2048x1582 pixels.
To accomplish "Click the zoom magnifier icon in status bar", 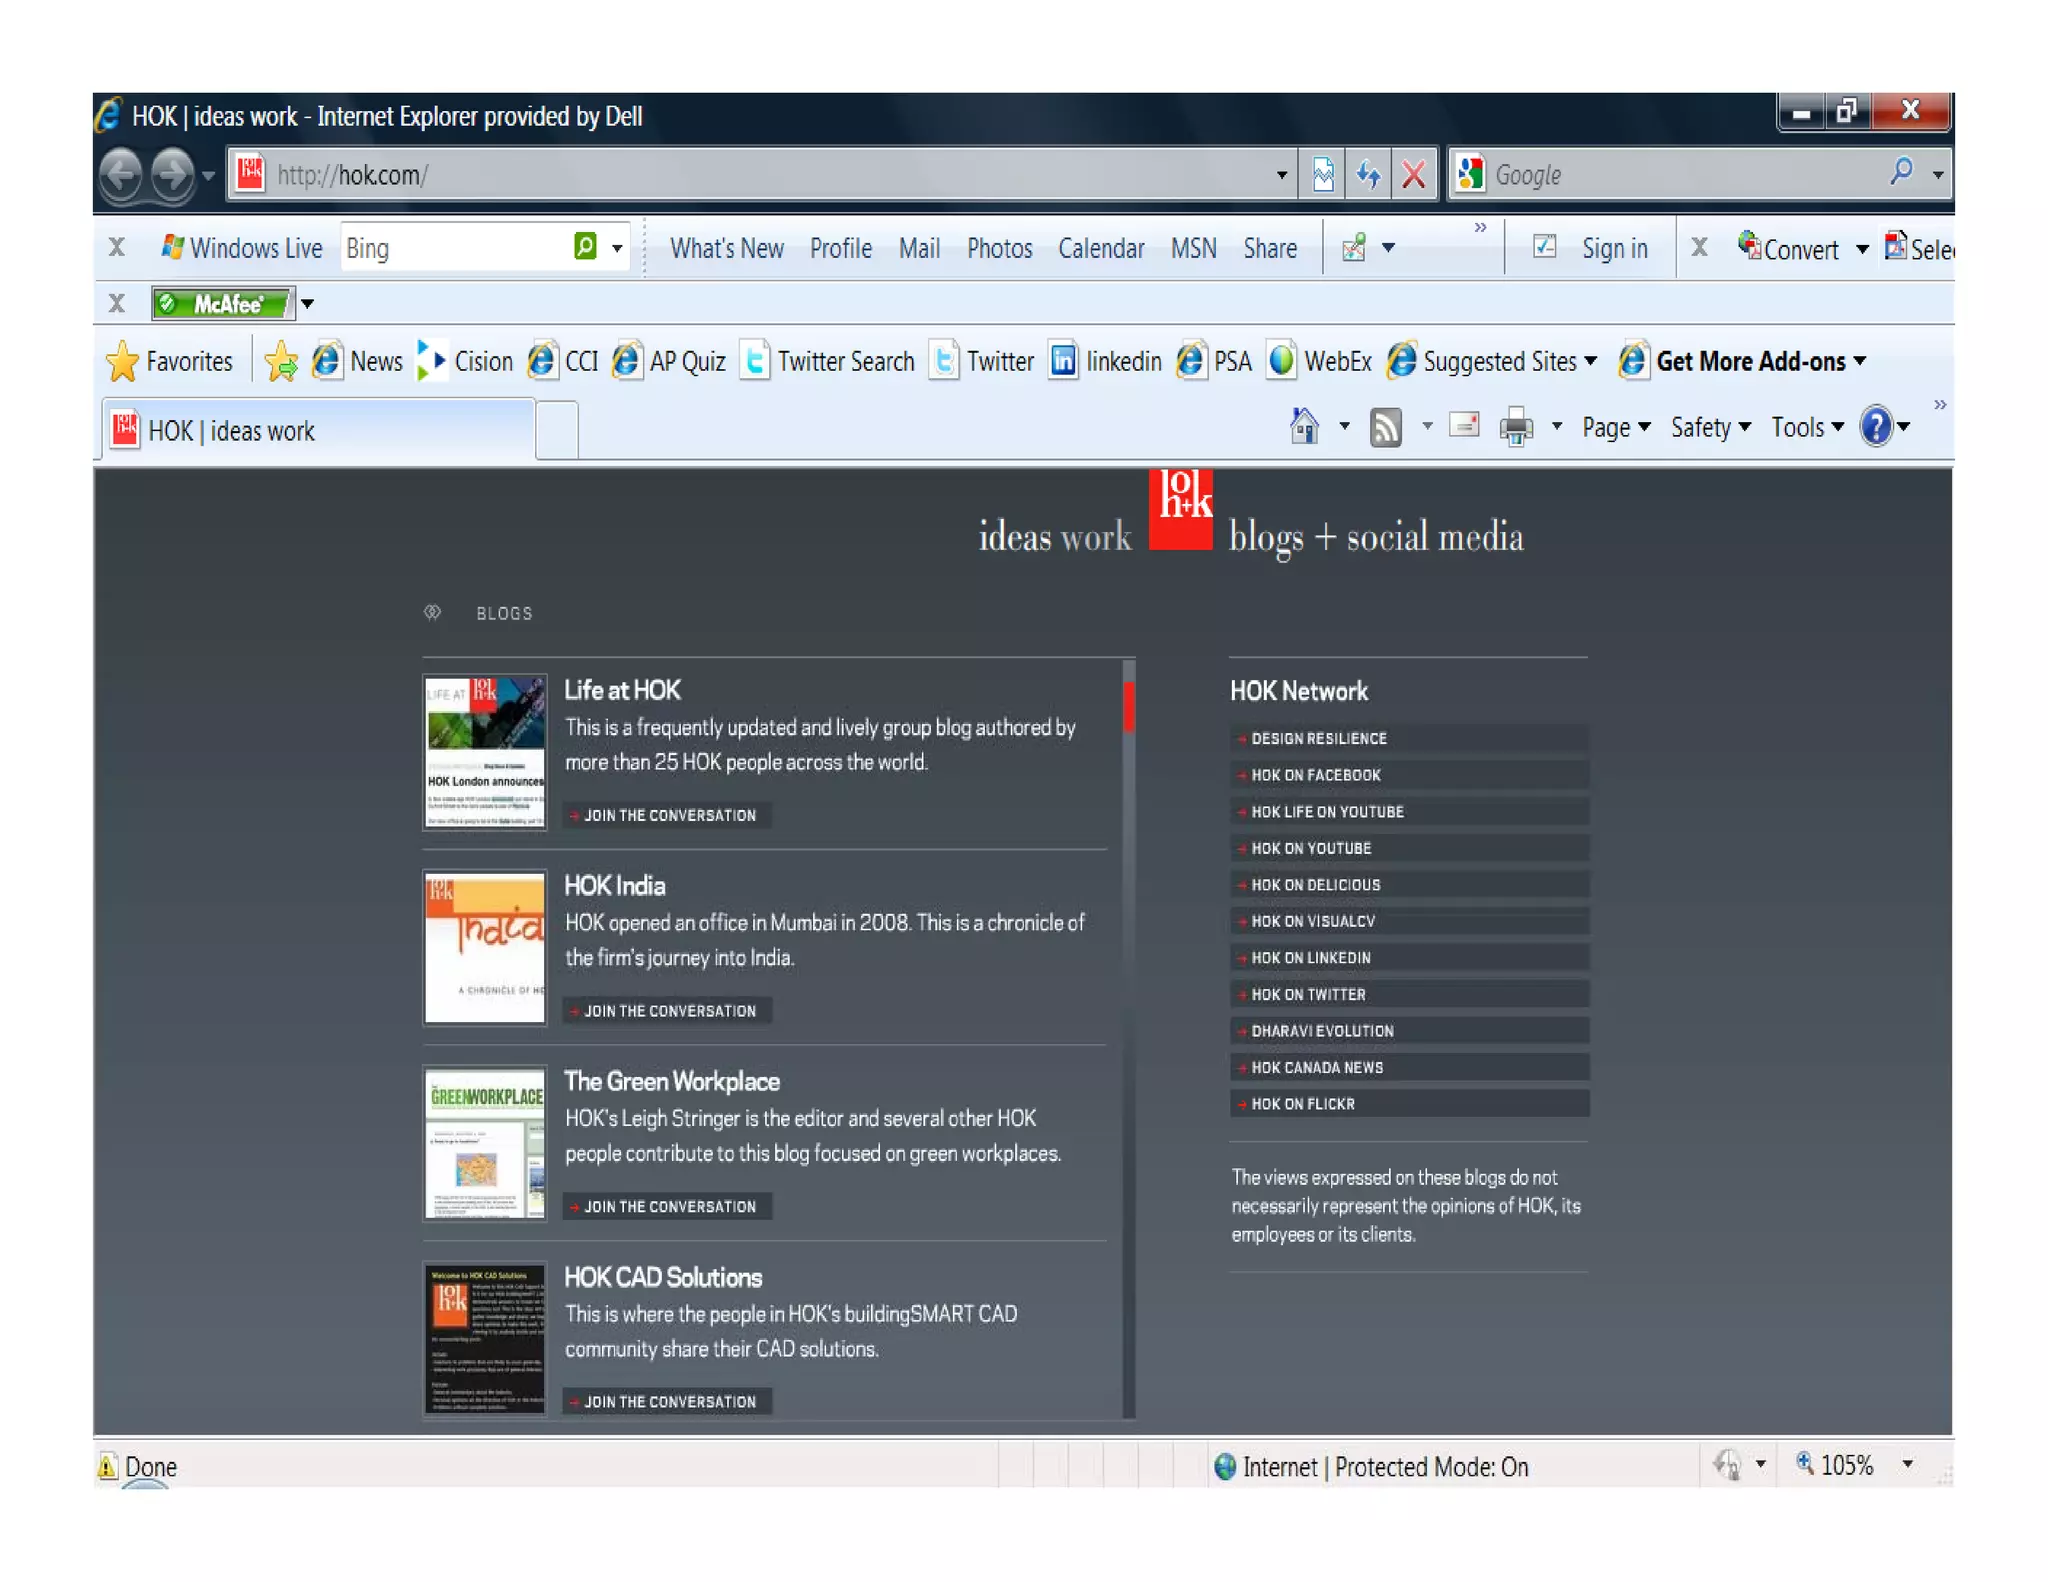I will 1804,1464.
